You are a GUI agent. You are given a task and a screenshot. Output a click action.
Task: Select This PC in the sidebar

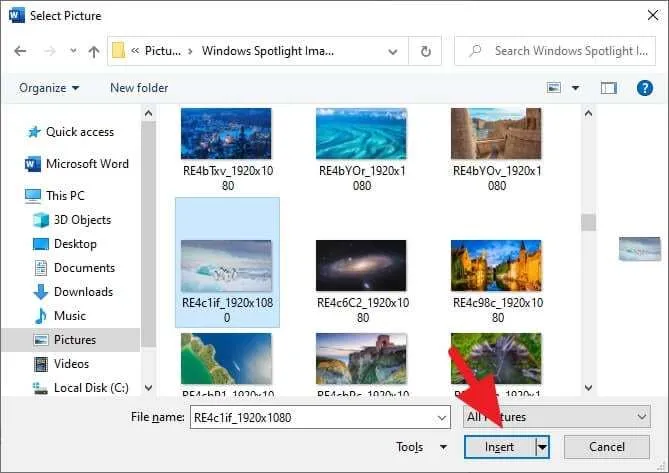click(x=65, y=196)
